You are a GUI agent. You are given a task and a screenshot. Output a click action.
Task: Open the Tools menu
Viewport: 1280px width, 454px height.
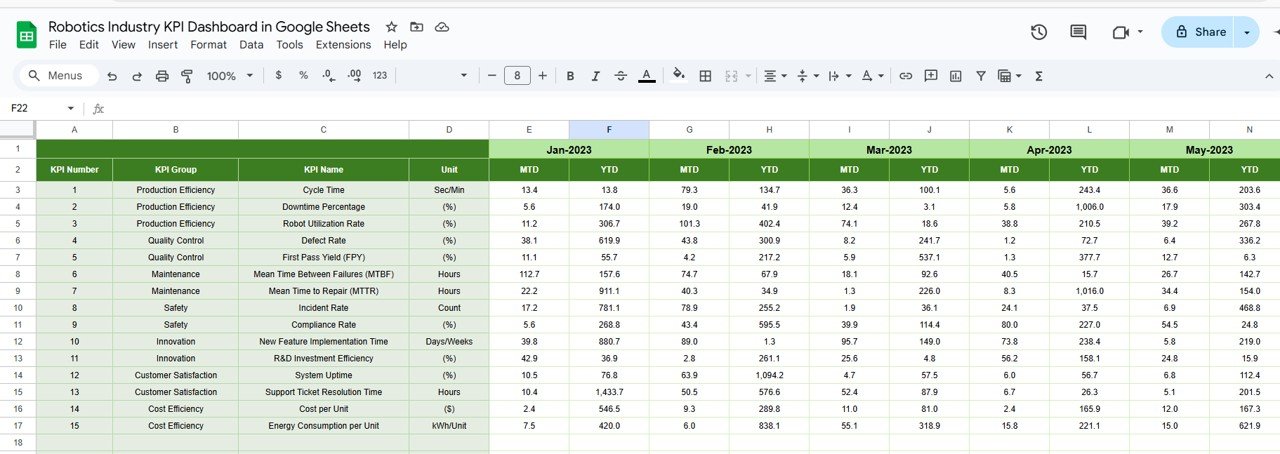click(290, 45)
